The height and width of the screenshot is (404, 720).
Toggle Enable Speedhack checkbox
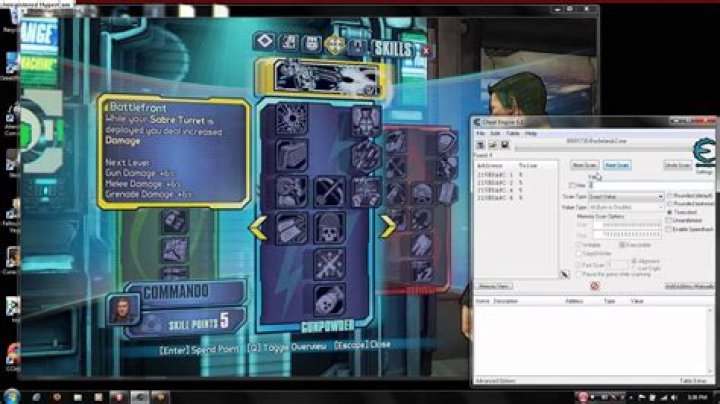pos(669,229)
